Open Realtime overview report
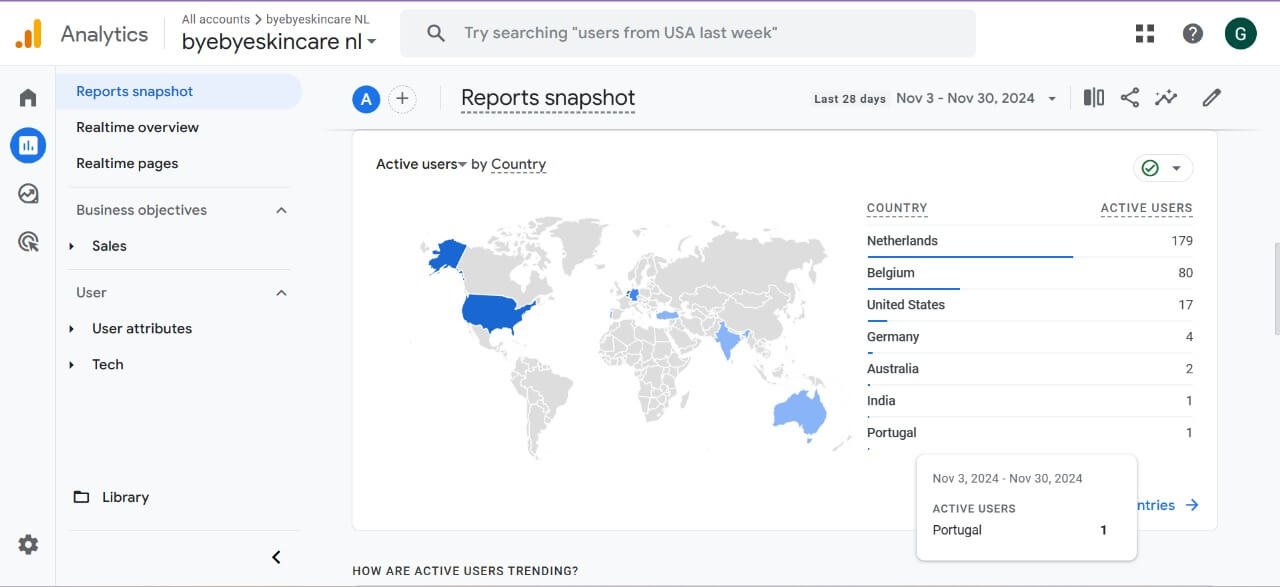 point(137,127)
